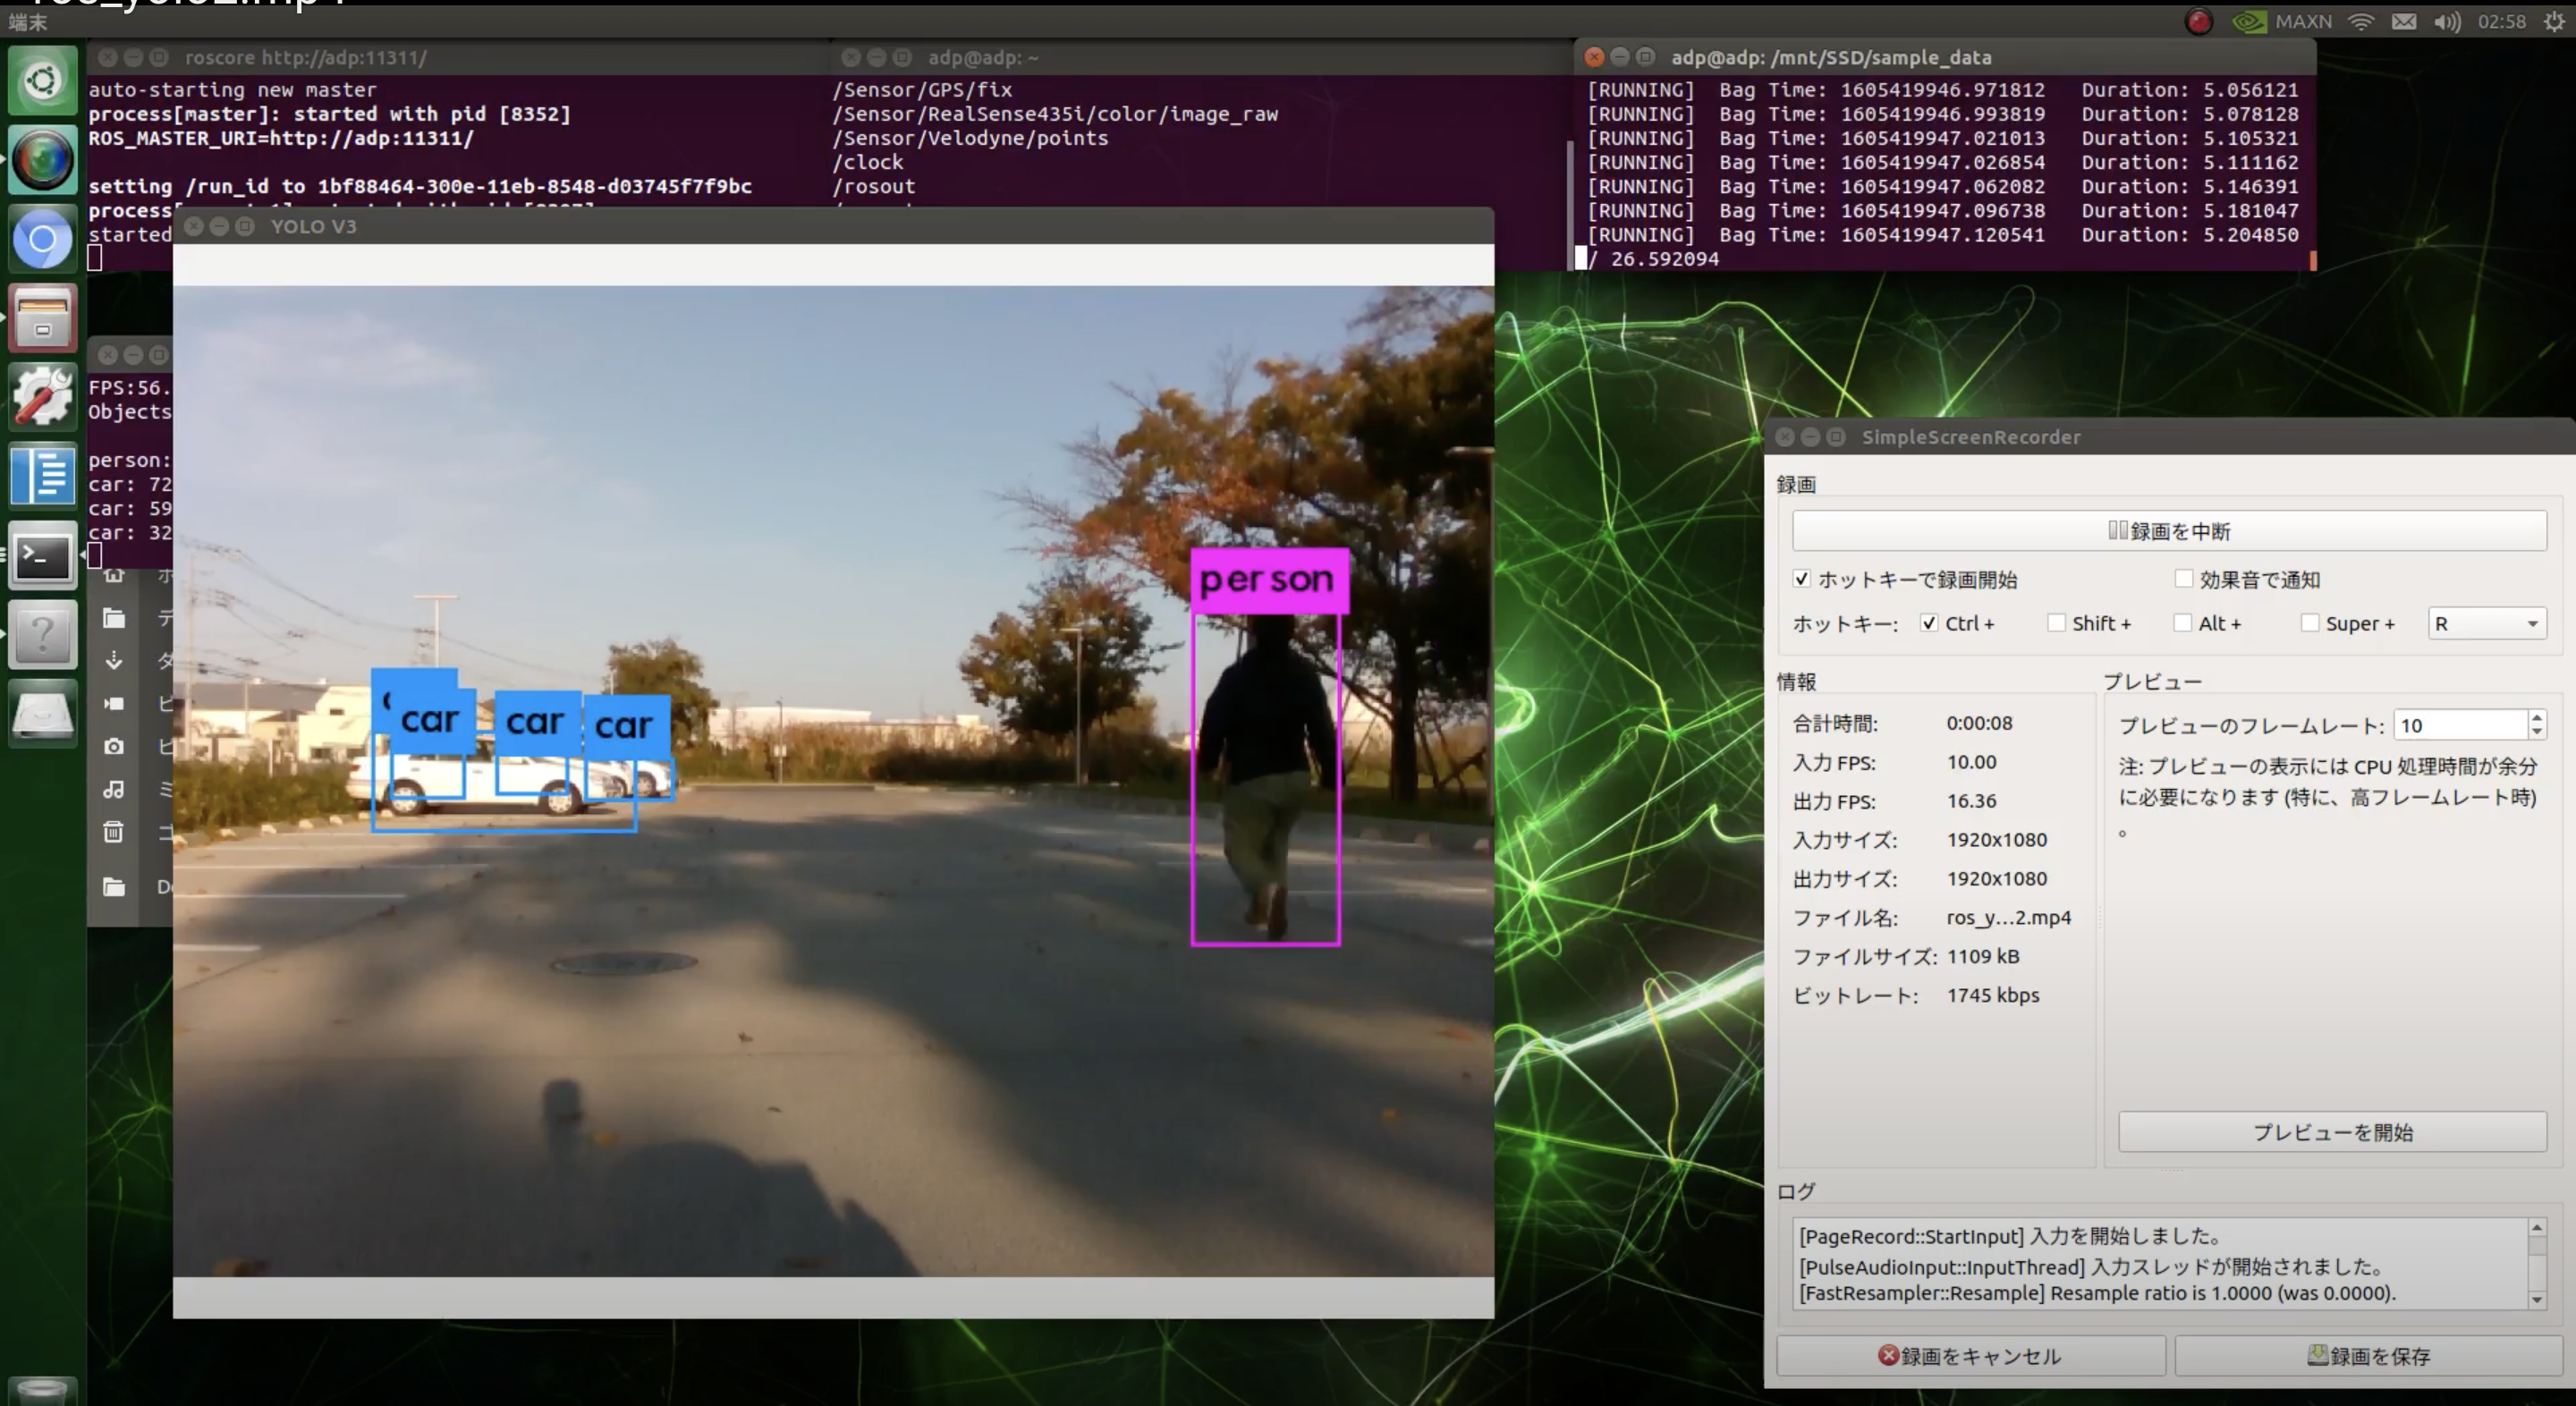Open the disk drive dock icon
Viewport: 2576px width, 1406px height.
tap(42, 714)
